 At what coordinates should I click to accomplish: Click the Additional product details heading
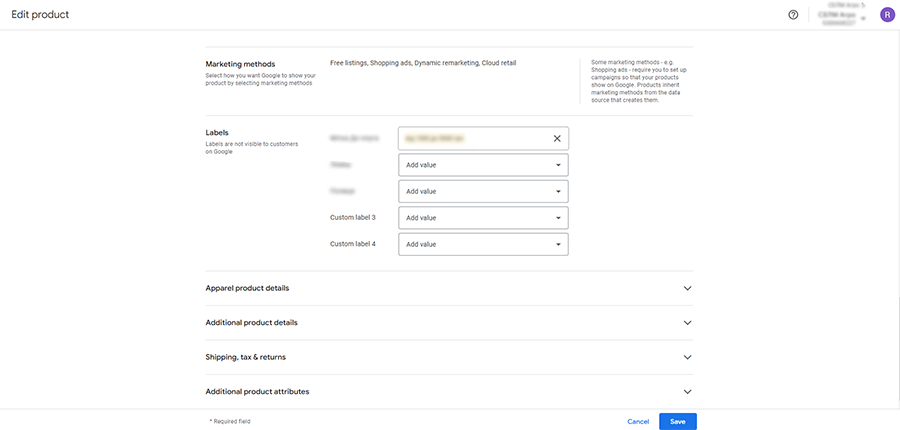click(251, 323)
